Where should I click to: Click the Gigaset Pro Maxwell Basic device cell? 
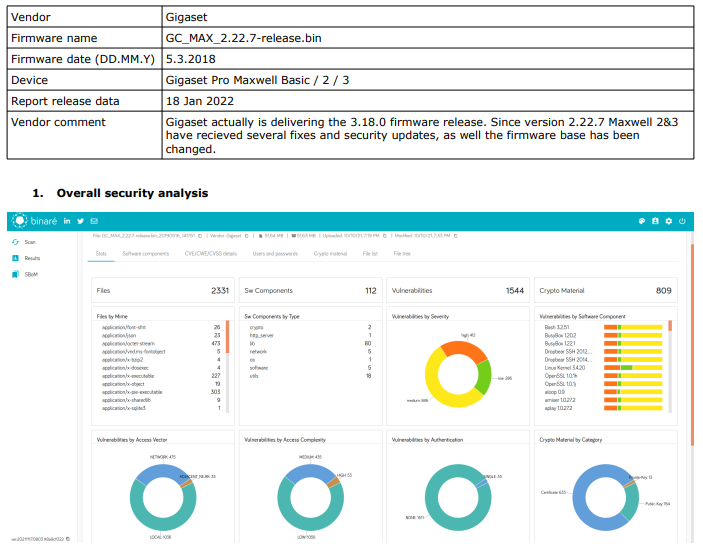tap(428, 80)
